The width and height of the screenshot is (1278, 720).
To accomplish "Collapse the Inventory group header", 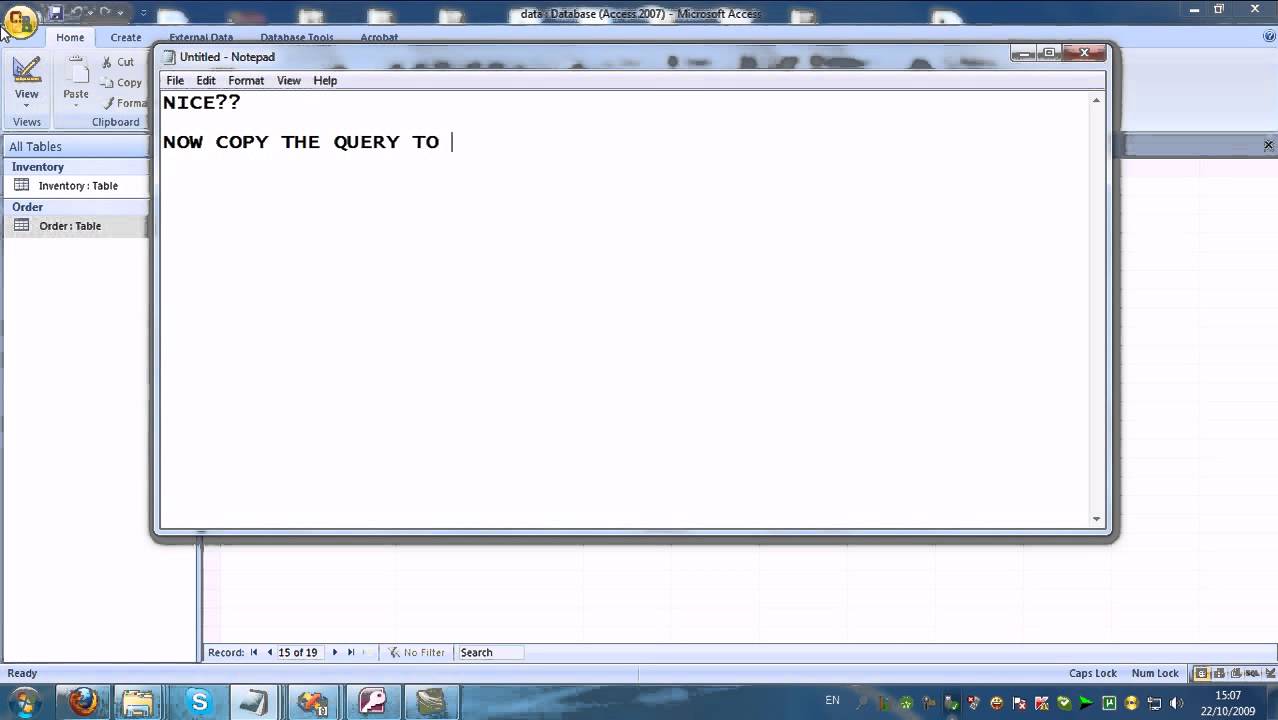I will click(75, 167).
